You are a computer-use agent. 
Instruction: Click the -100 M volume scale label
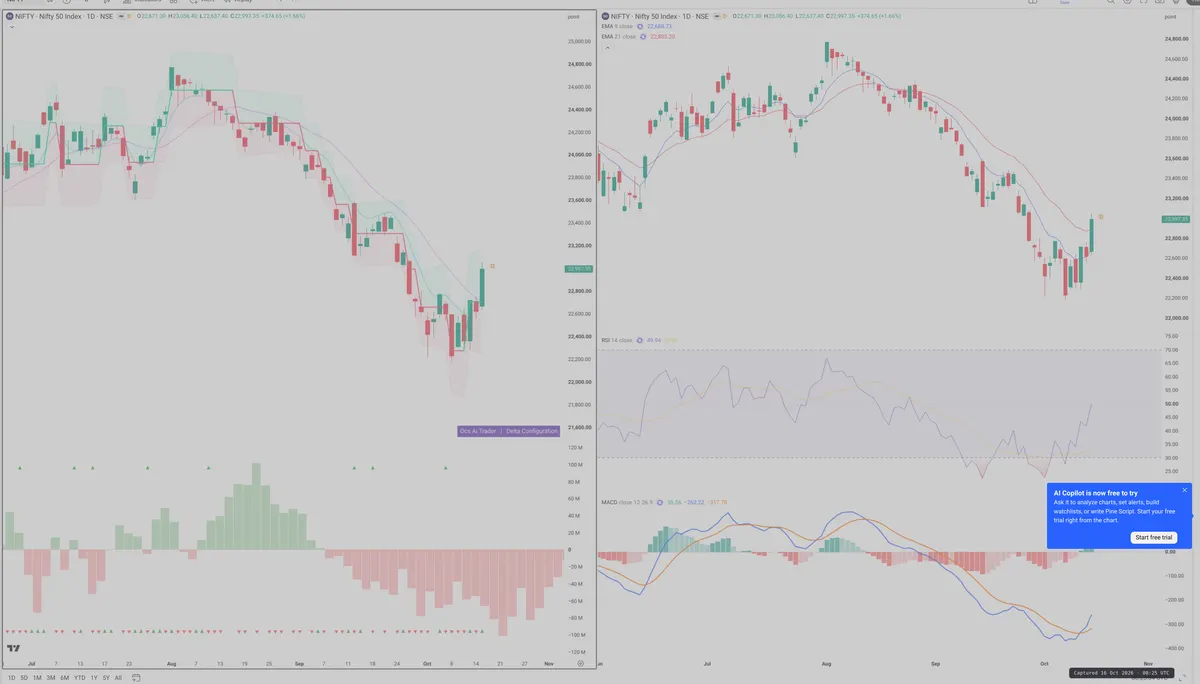575,635
